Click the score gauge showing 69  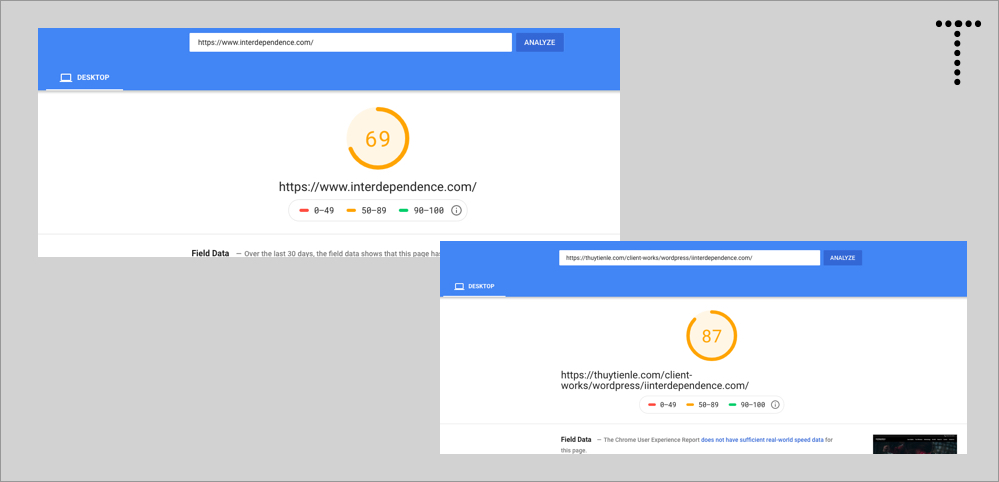pyautogui.click(x=378, y=139)
